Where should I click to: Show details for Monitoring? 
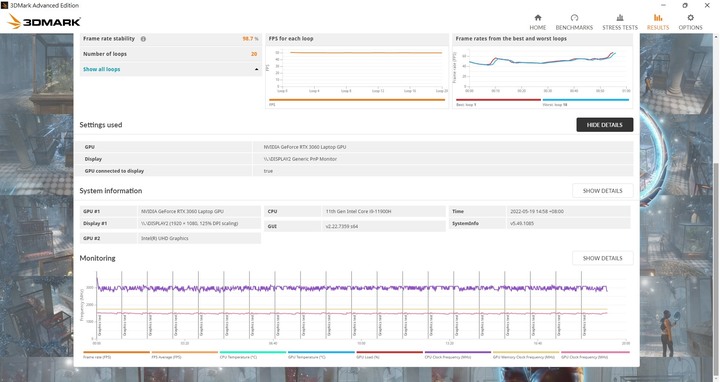pyautogui.click(x=602, y=258)
